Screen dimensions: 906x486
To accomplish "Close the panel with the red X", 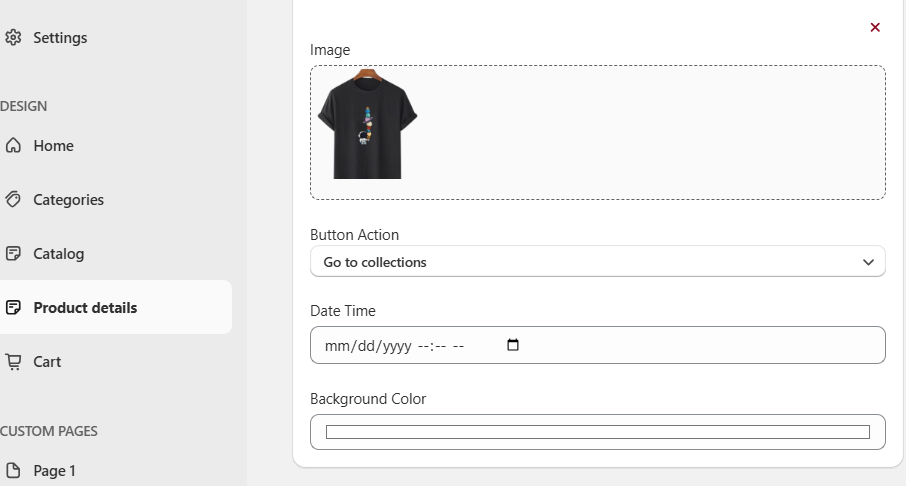I will [x=875, y=27].
